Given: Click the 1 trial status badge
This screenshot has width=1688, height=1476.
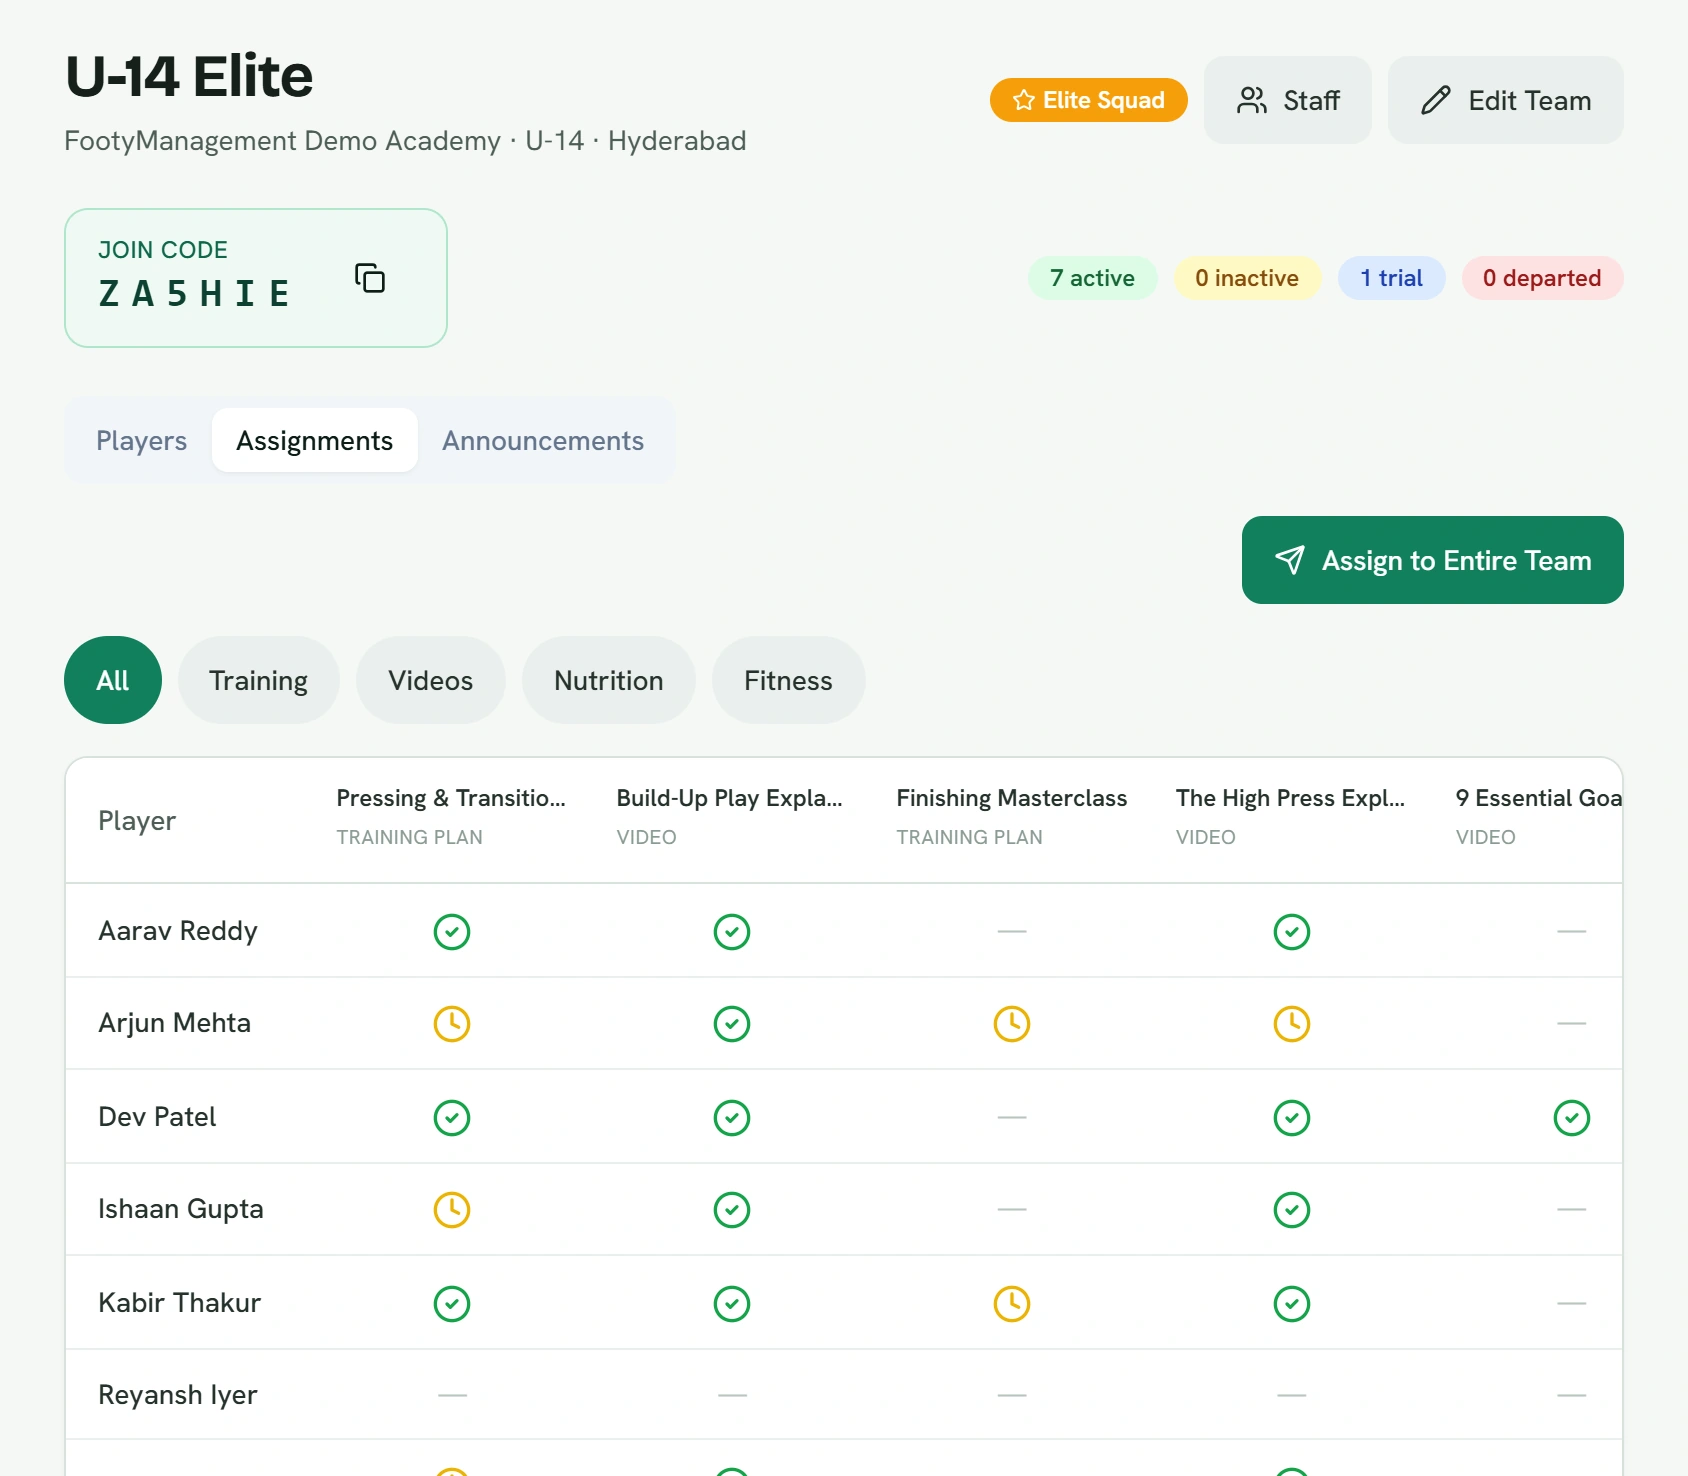Looking at the screenshot, I should pyautogui.click(x=1391, y=278).
